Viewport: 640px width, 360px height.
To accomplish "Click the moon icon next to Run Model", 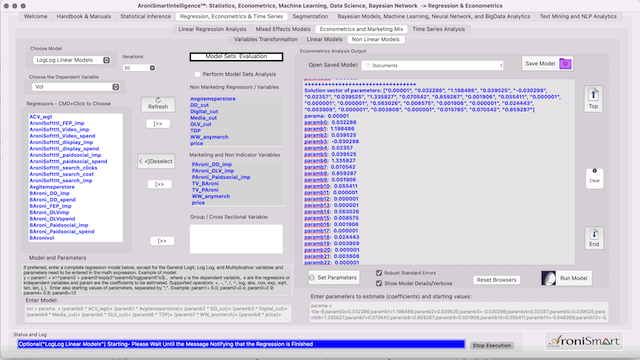I will [548, 278].
